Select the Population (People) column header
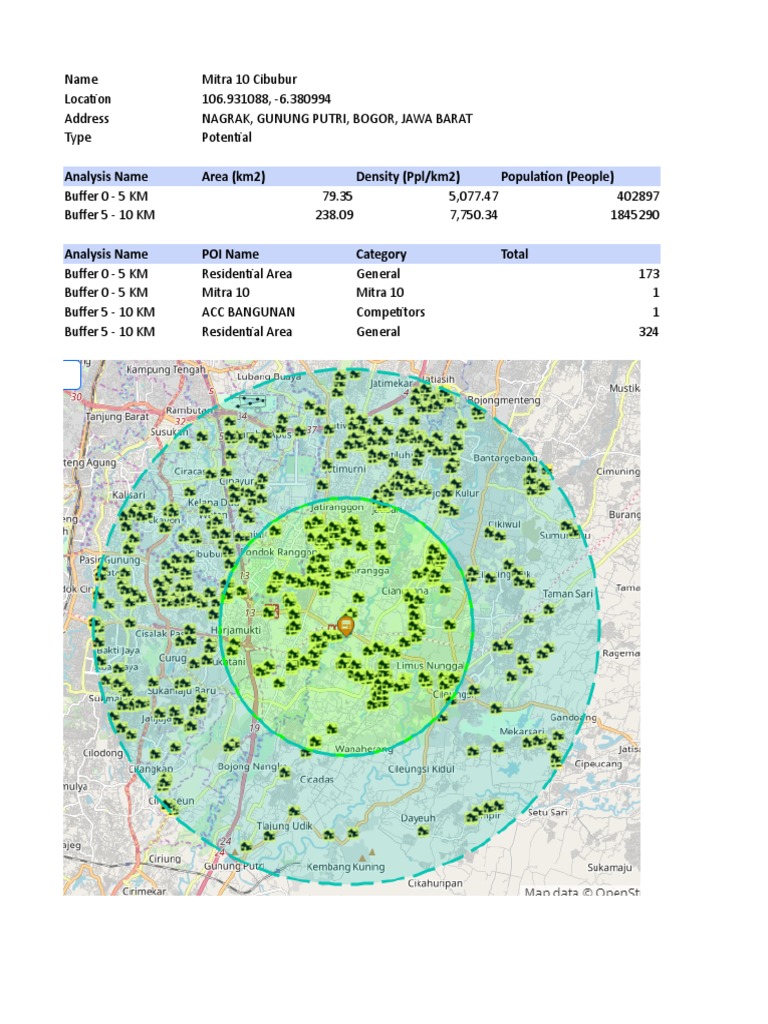 [557, 177]
